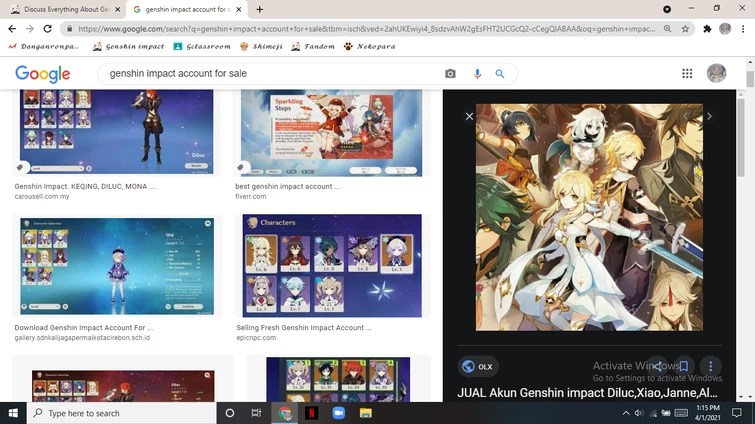Open the Danganronpa bookmark
This screenshot has height=424, width=755.
coord(43,46)
